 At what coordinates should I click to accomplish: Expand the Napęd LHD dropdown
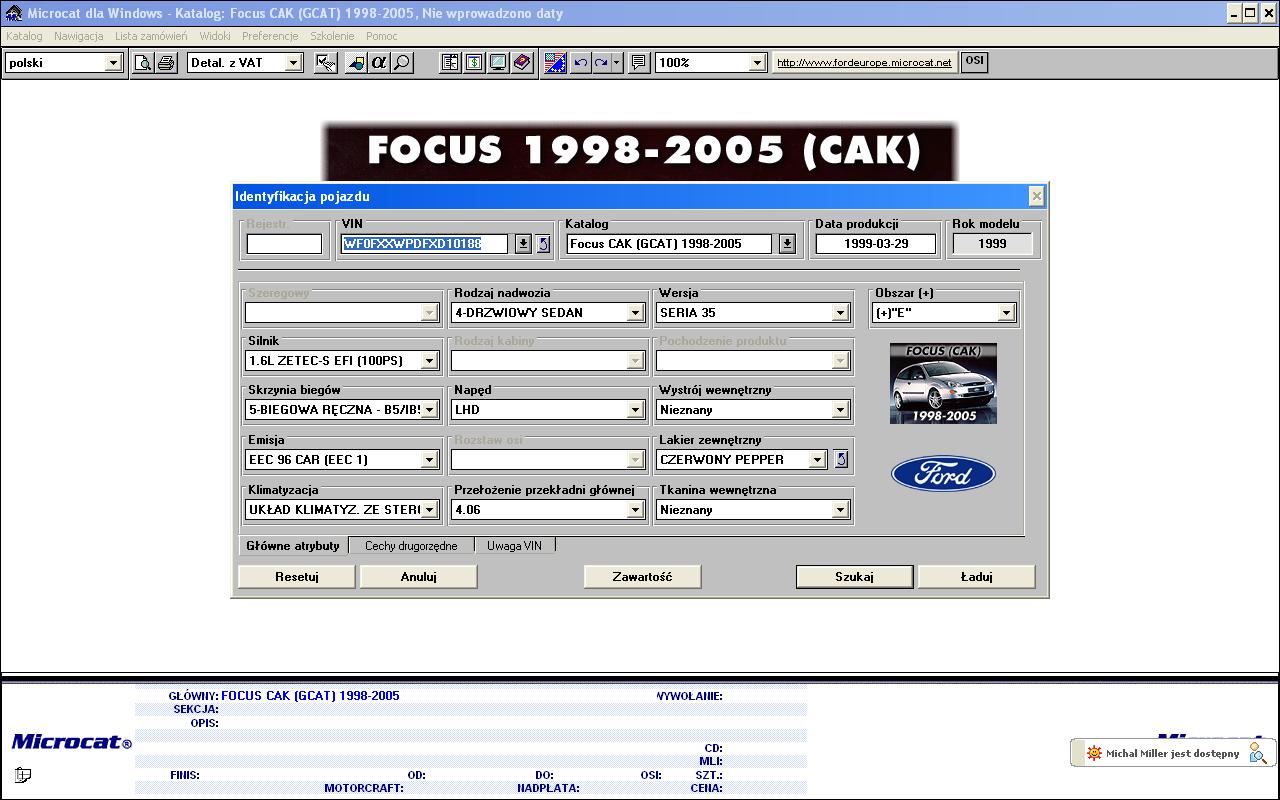tap(635, 409)
